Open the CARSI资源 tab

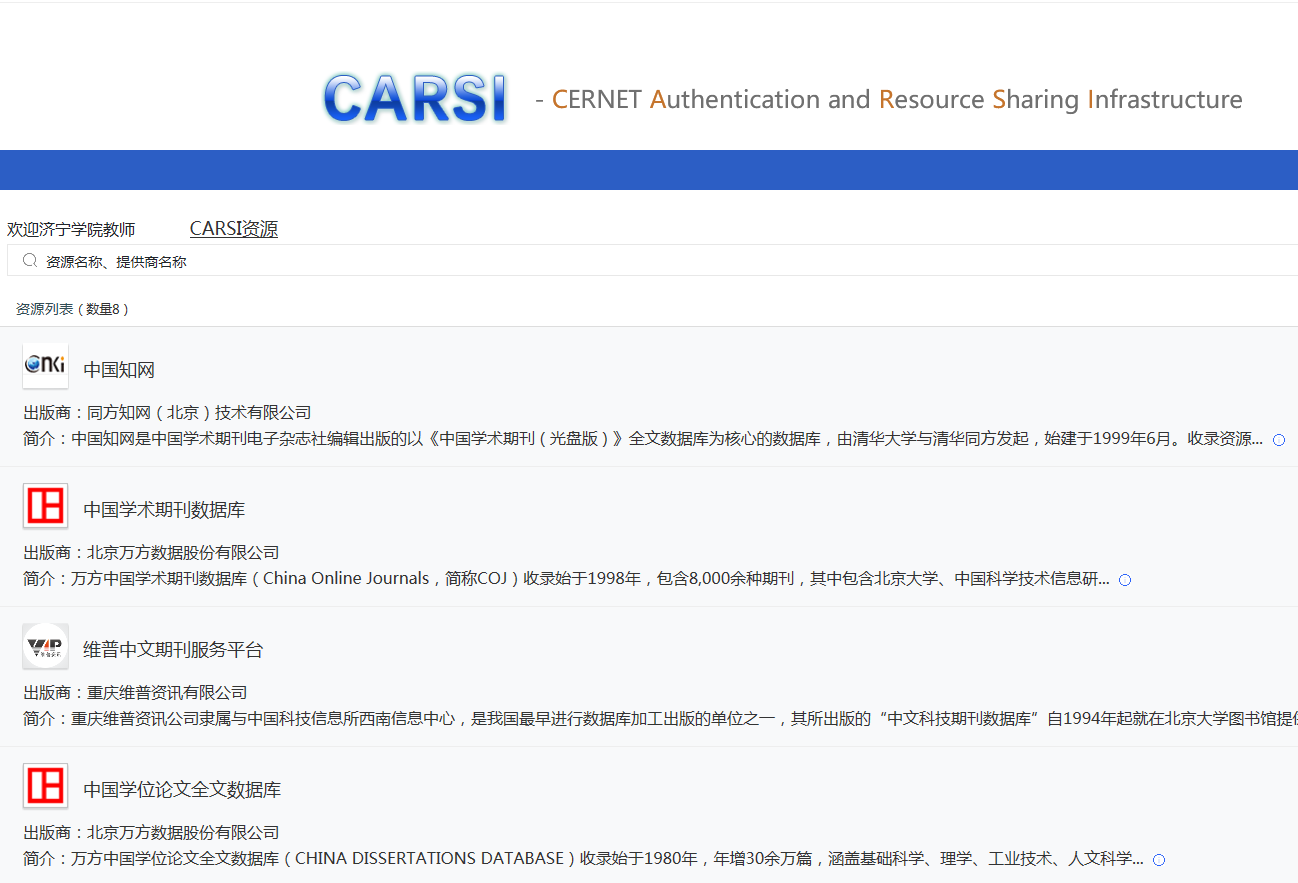[233, 229]
